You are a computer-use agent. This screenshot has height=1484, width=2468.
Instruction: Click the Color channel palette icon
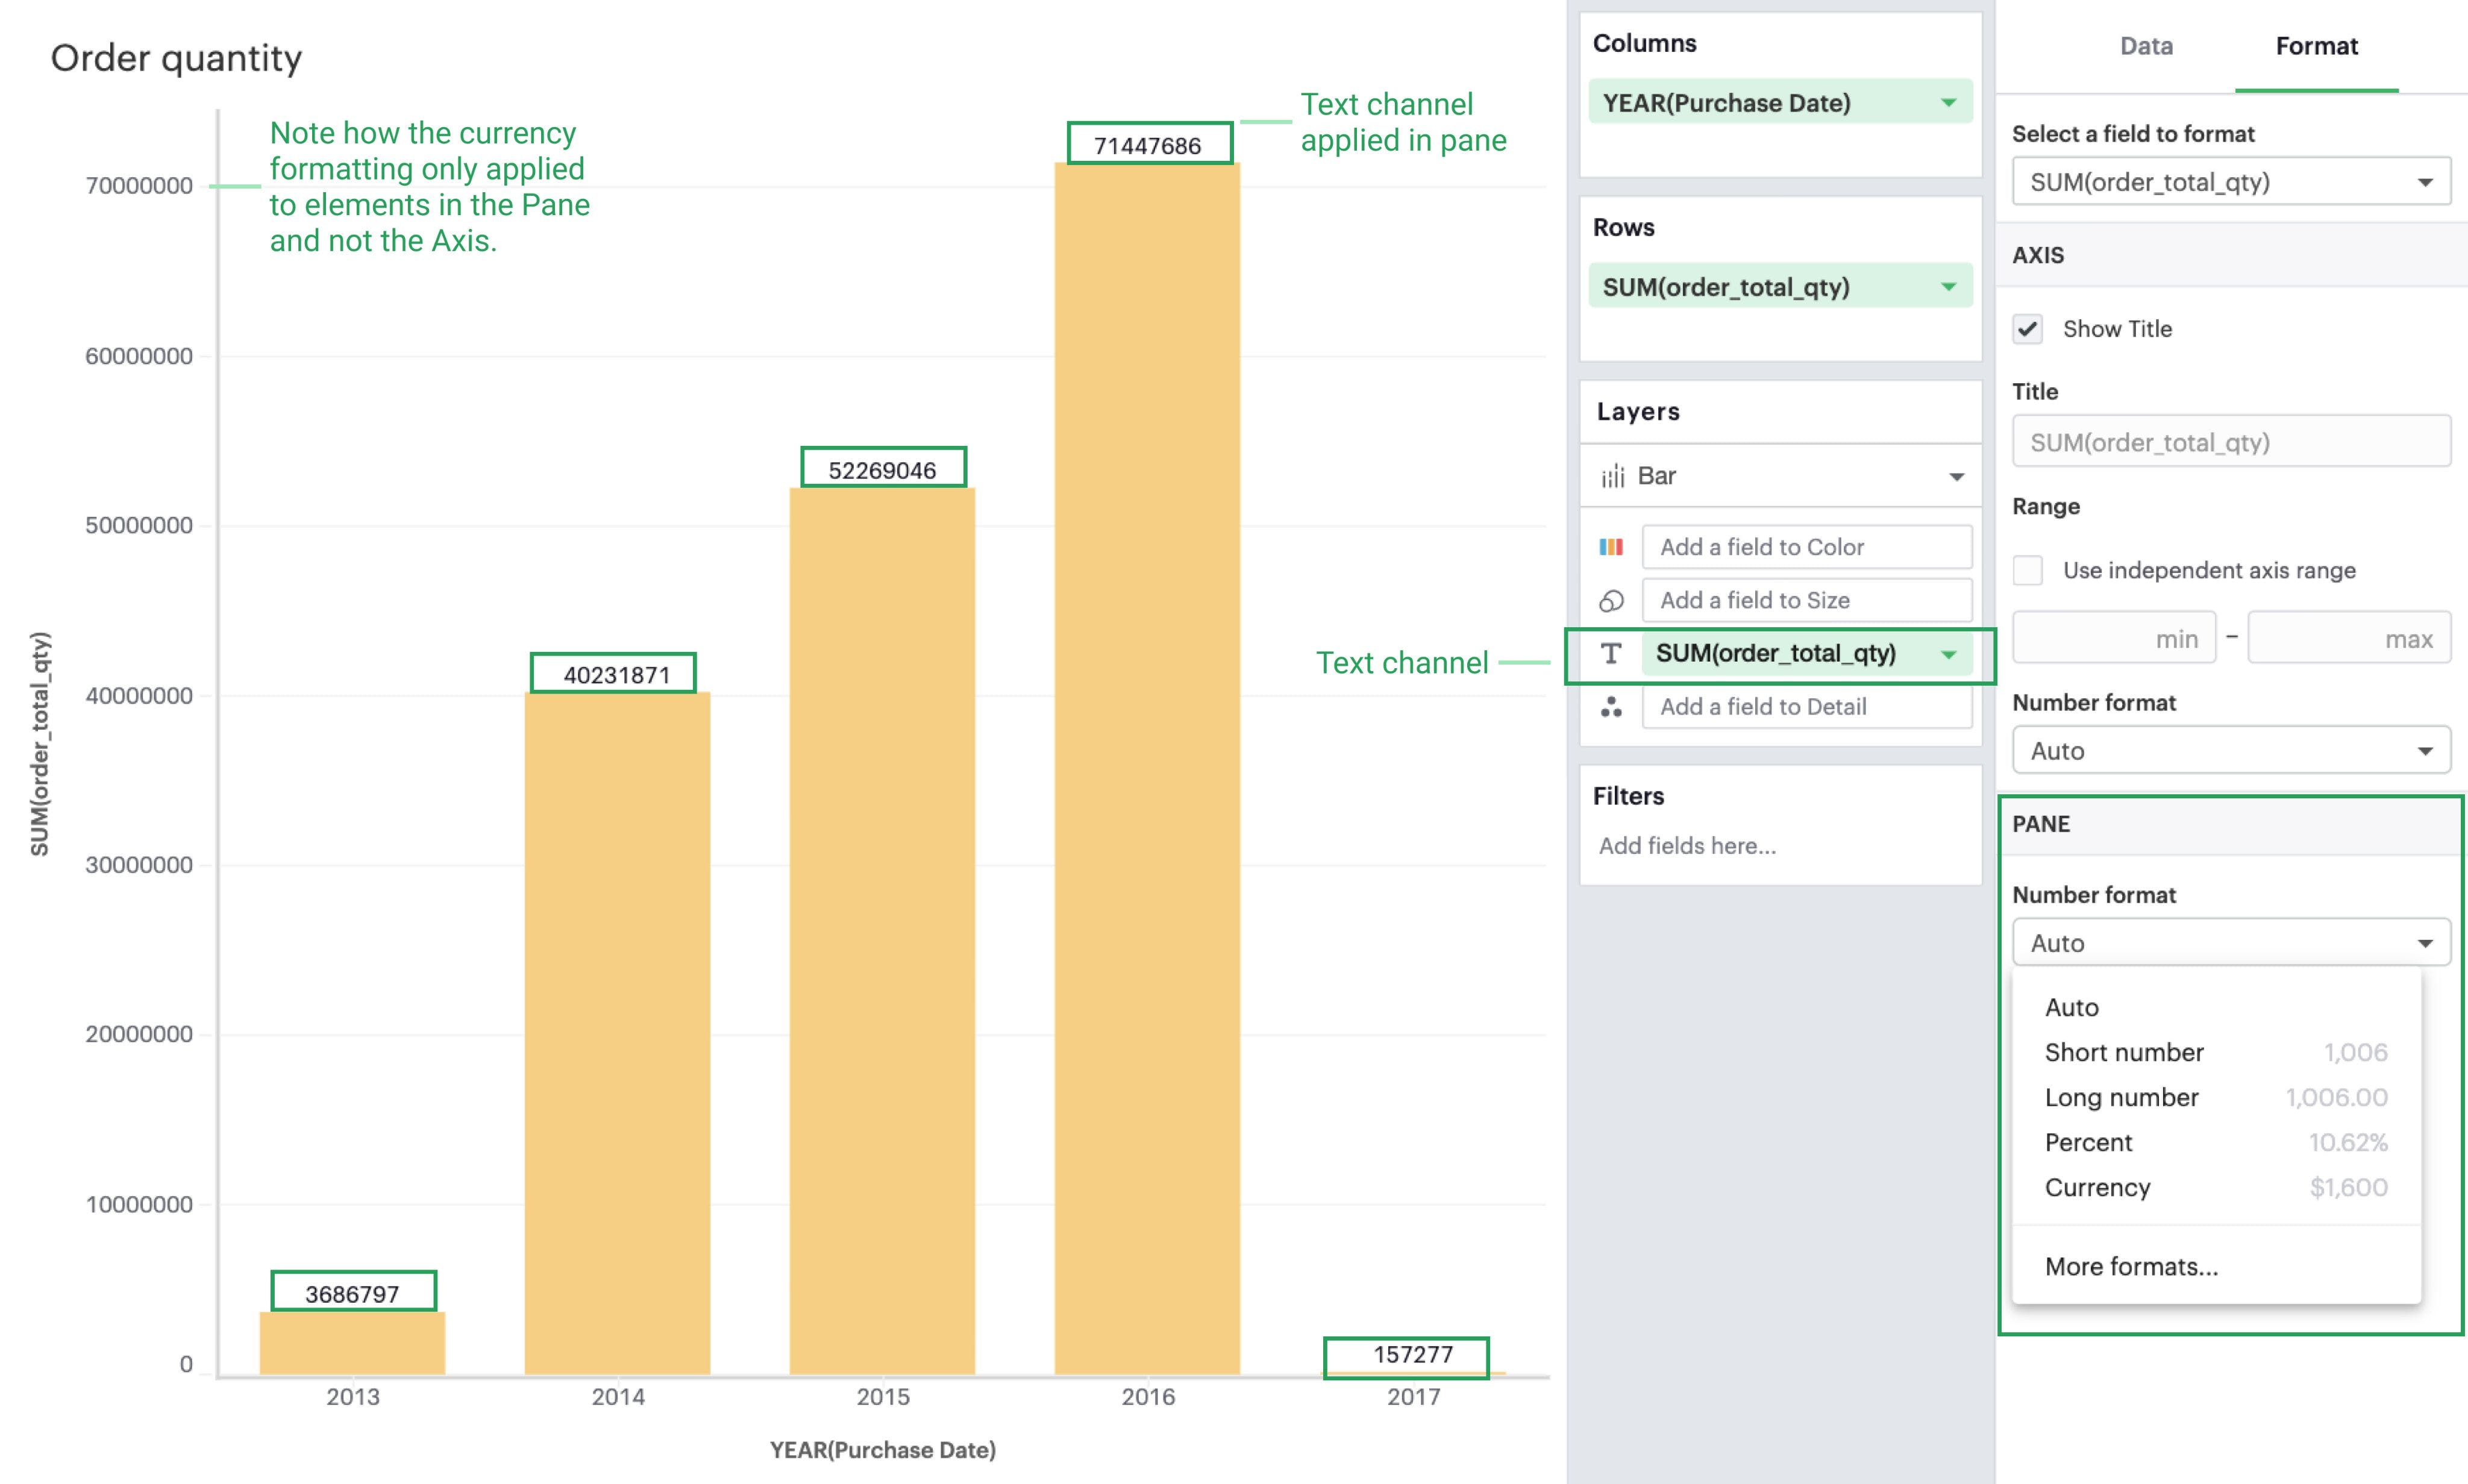(x=1610, y=547)
